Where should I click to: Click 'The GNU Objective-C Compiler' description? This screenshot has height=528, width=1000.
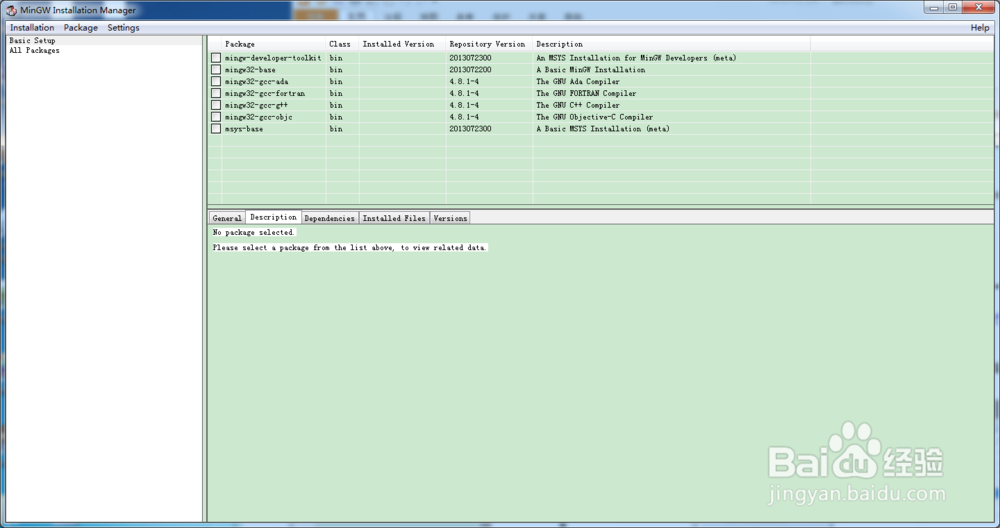tap(594, 117)
